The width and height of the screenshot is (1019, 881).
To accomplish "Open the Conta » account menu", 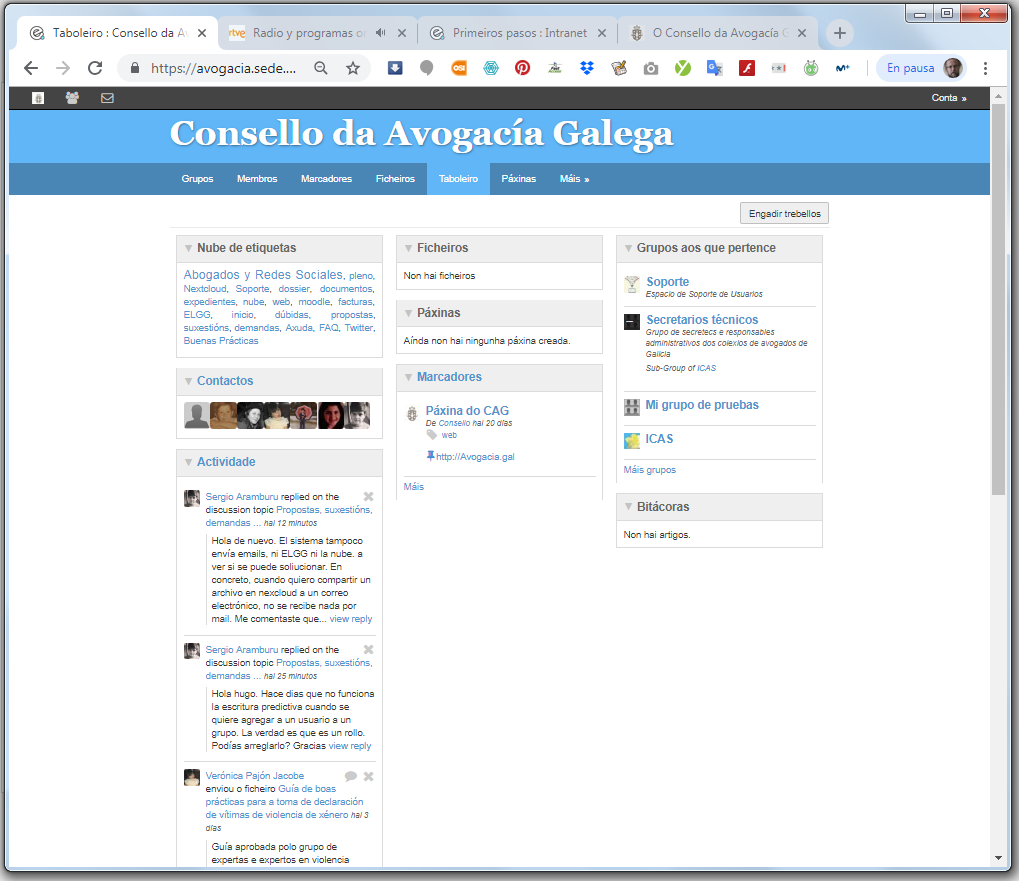I will click(x=949, y=98).
